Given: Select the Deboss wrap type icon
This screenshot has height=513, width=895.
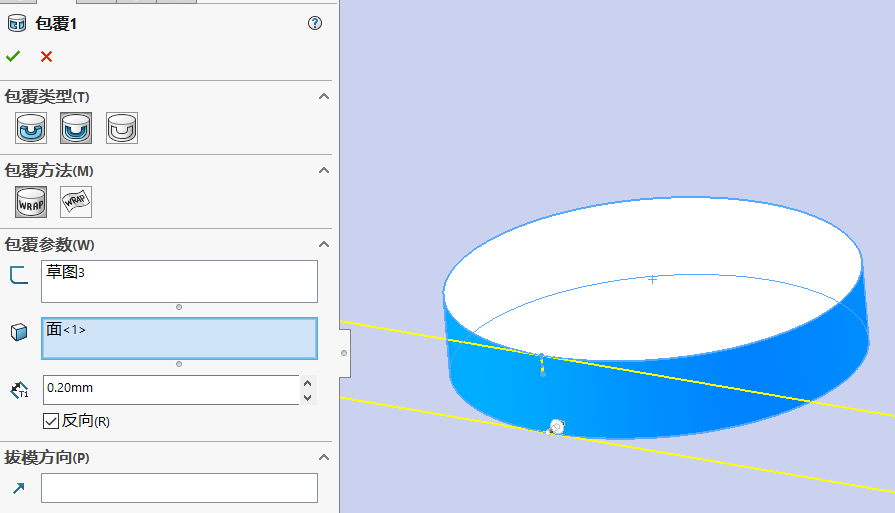Looking at the screenshot, I should coord(76,128).
